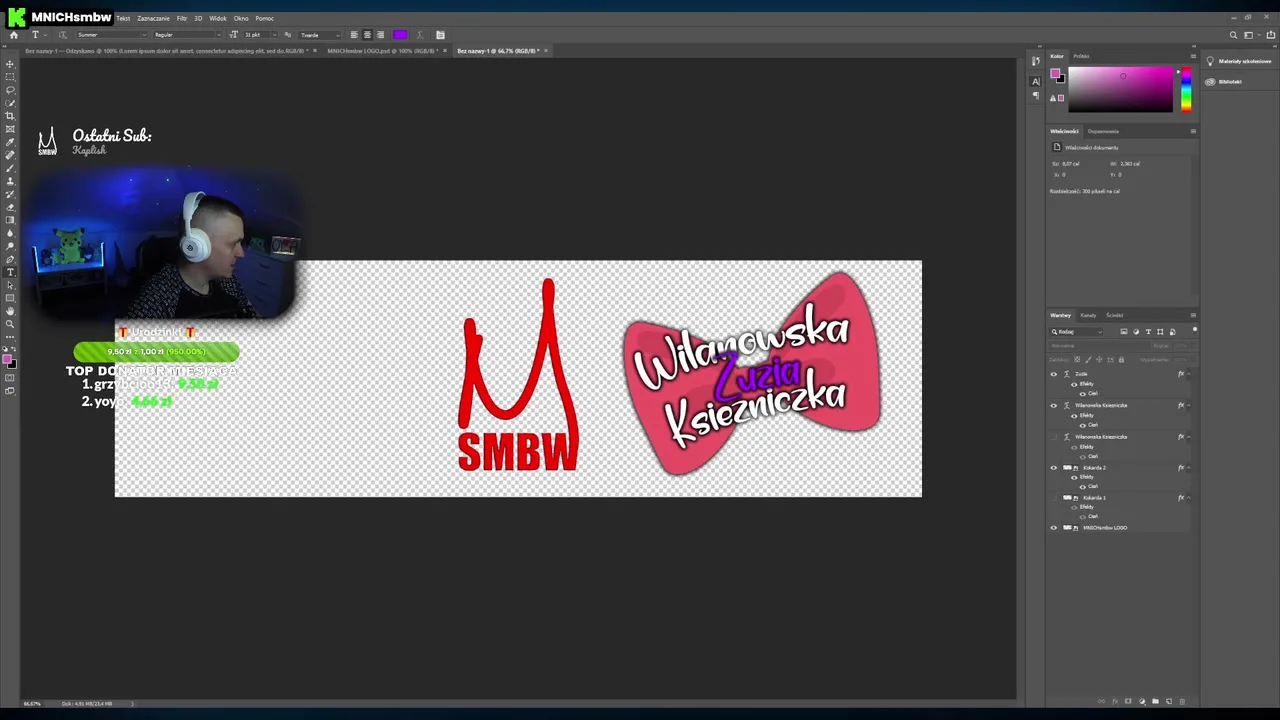The width and height of the screenshot is (1280, 720).
Task: Open the Type tool preset picker arrow
Action: click(x=45, y=35)
